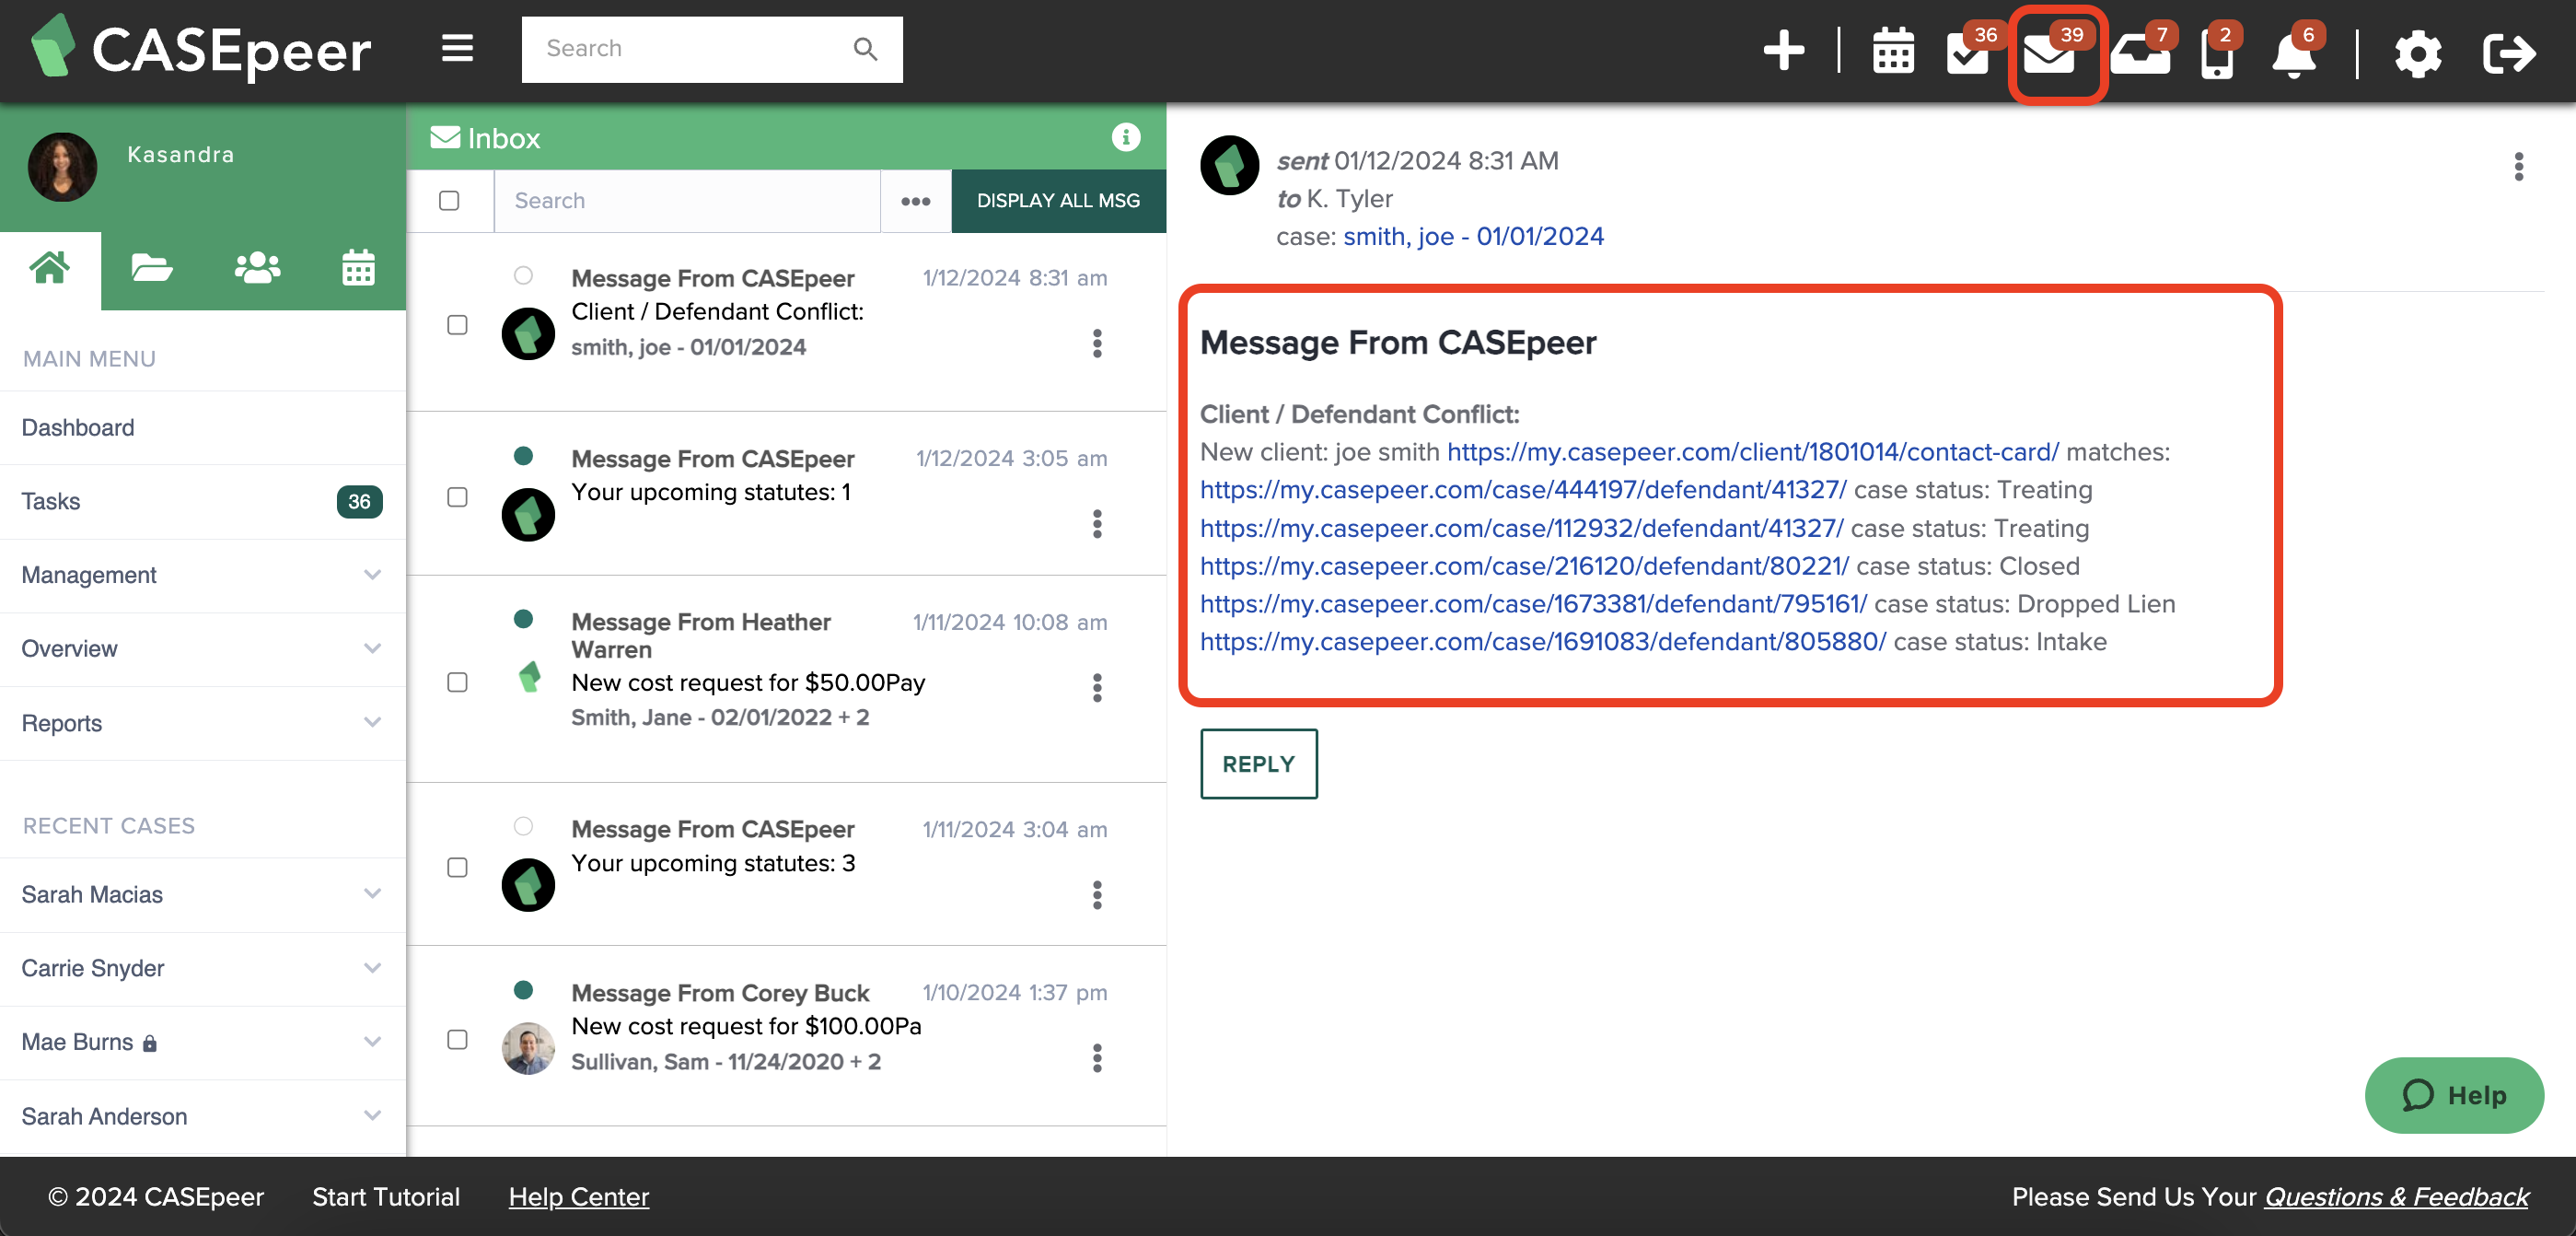Open tasks checkmark icon with badge 36

[1968, 52]
